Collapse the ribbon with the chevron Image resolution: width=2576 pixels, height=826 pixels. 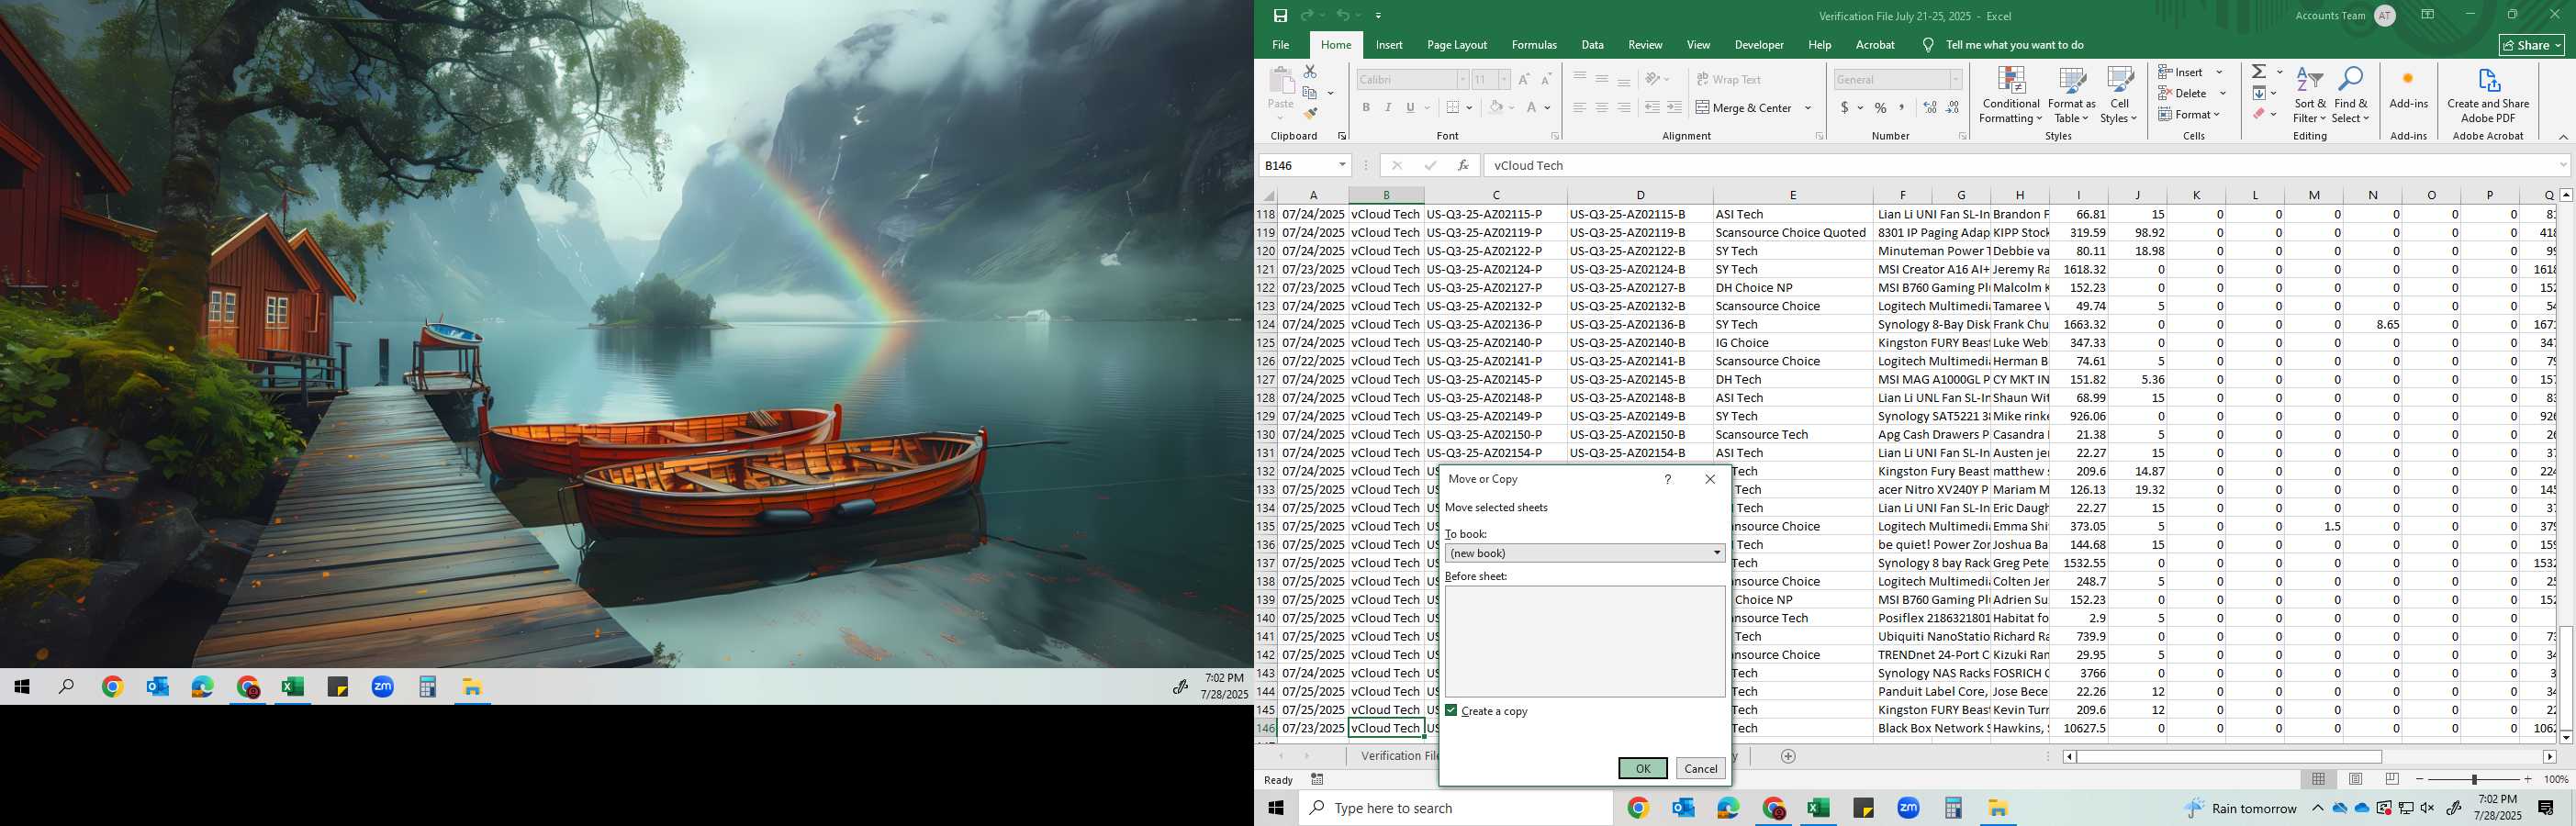click(x=2563, y=137)
